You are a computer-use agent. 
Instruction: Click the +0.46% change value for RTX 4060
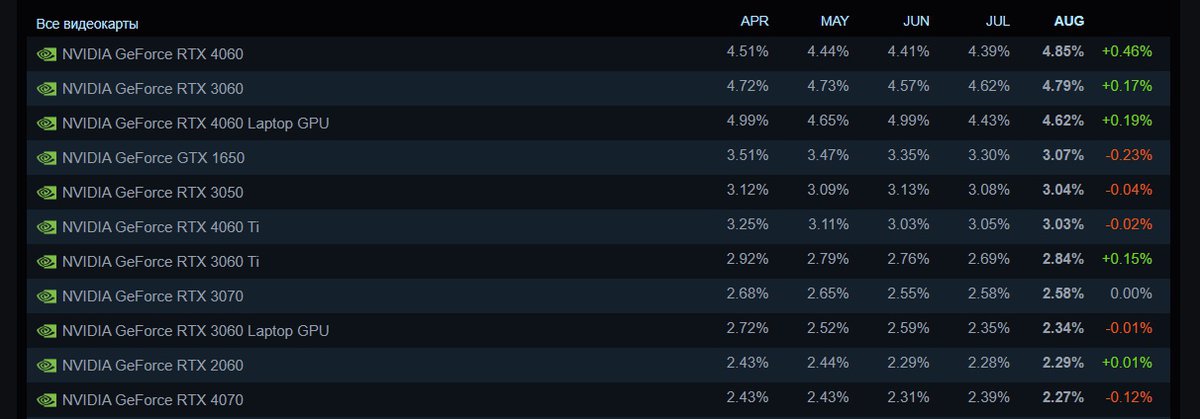(1126, 52)
